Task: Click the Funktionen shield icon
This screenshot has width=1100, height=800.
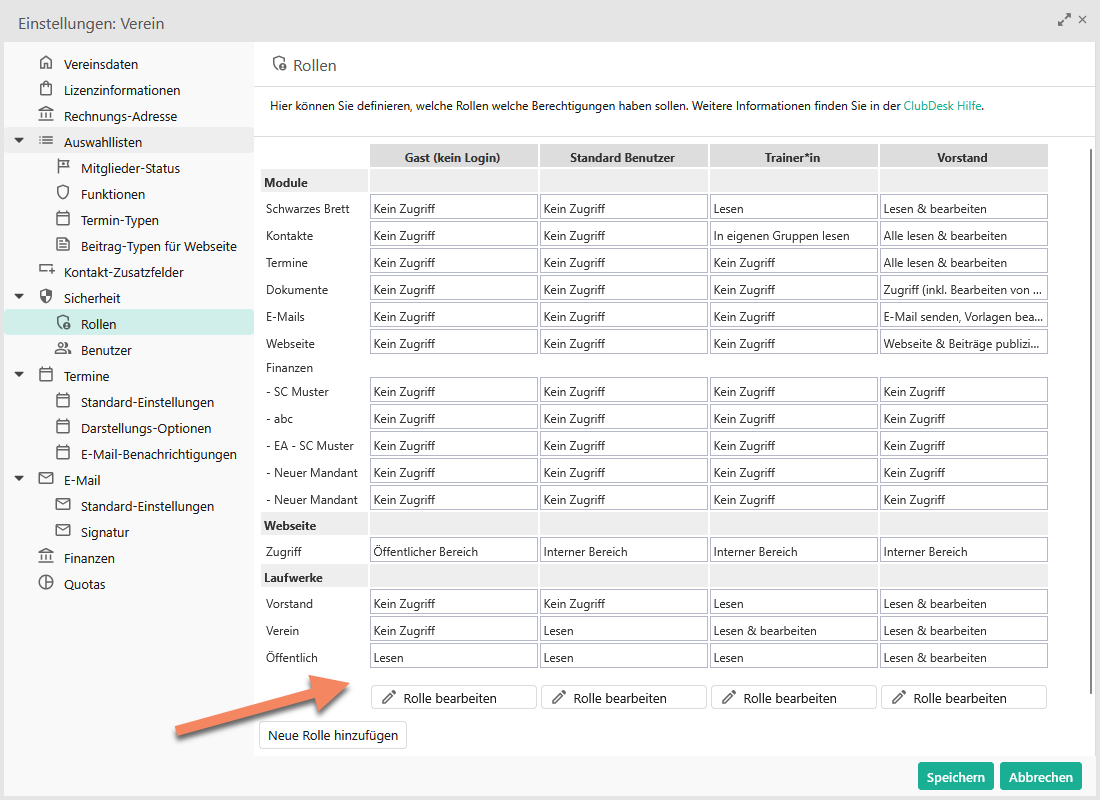Action: click(x=63, y=193)
